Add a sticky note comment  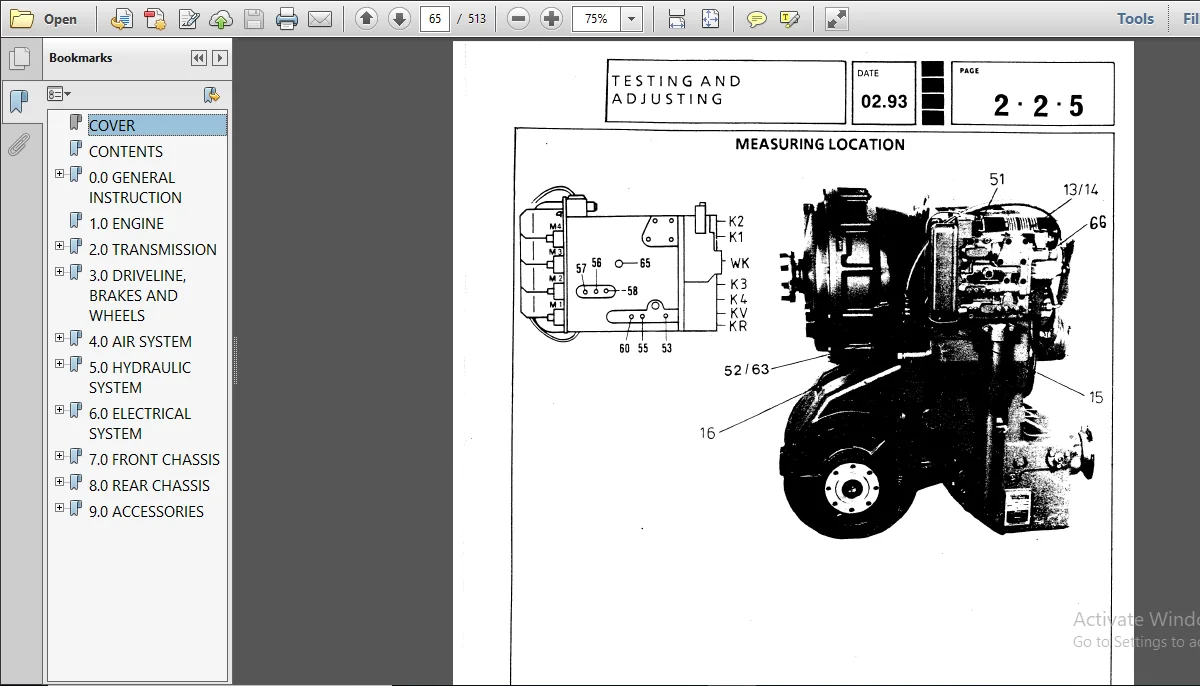pos(757,18)
